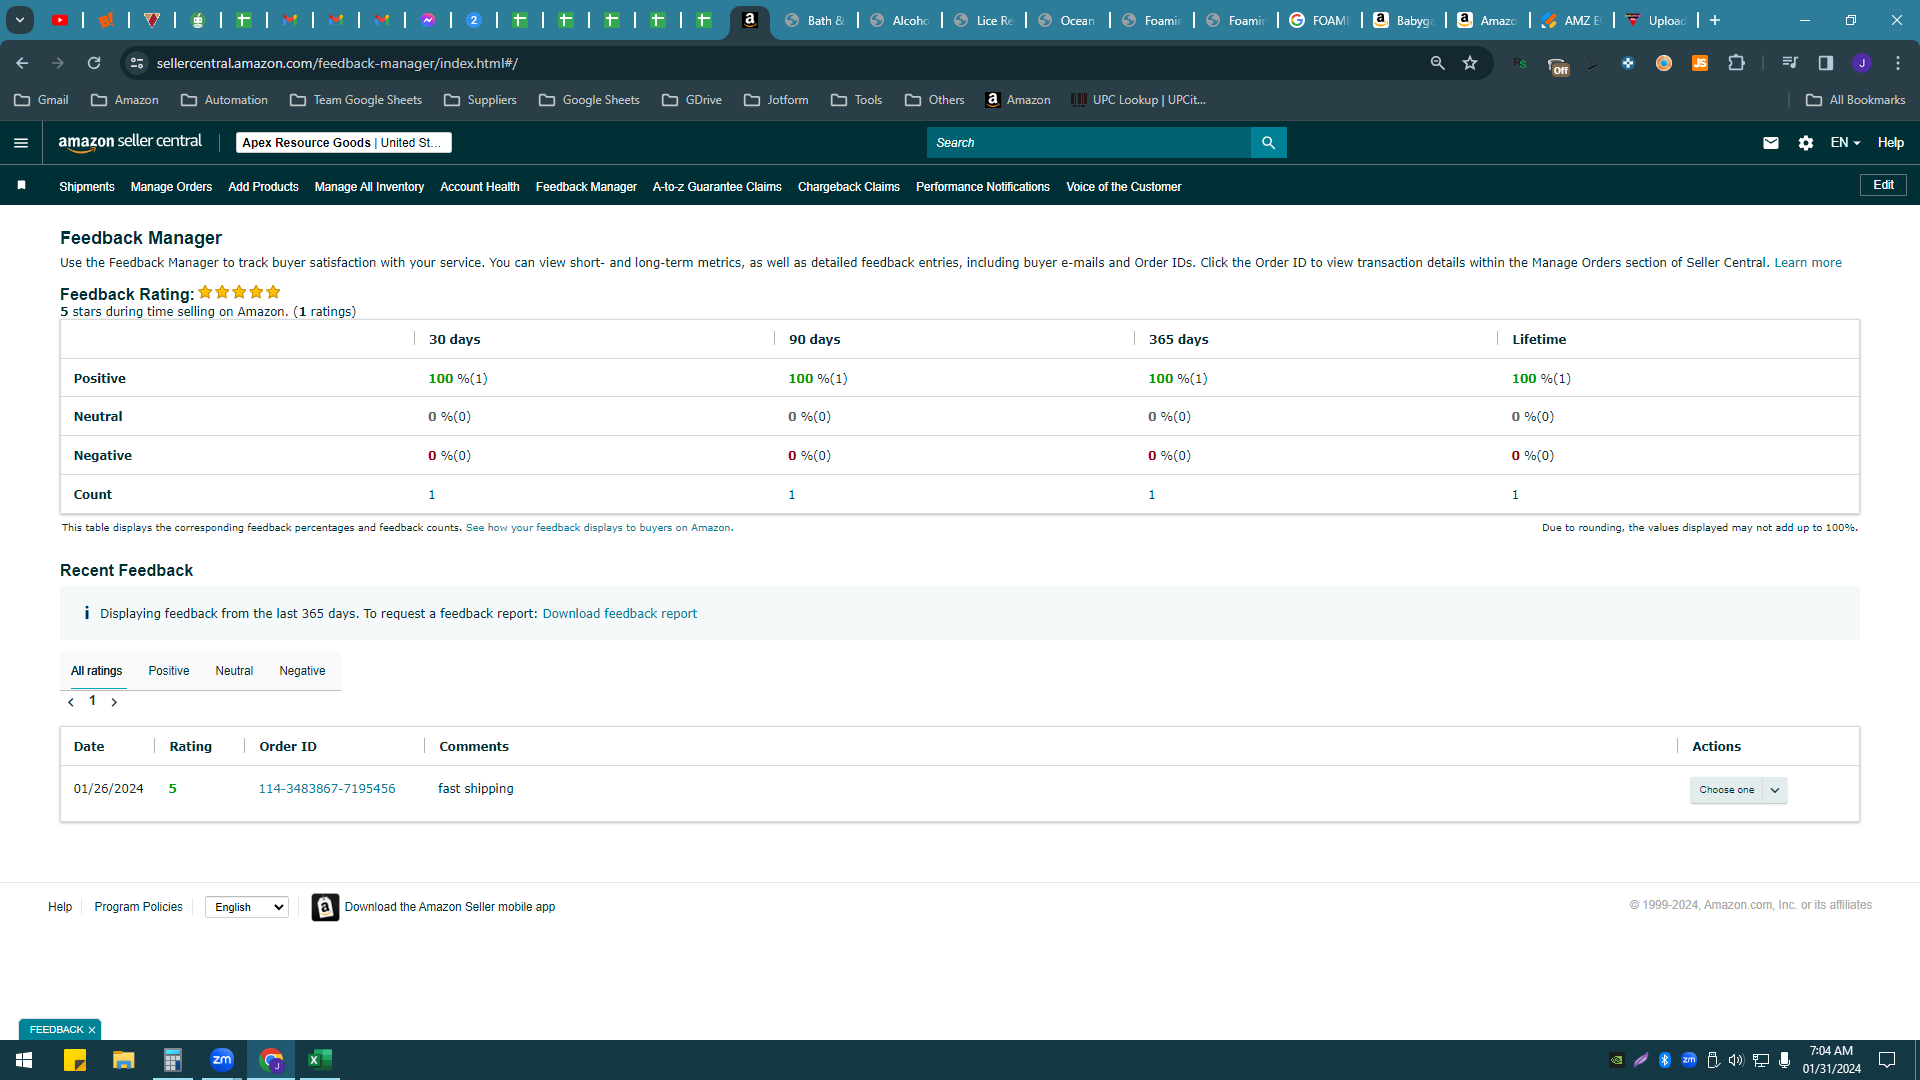The width and height of the screenshot is (1920, 1080).
Task: Open Zoom from the taskbar
Action: click(x=222, y=1060)
